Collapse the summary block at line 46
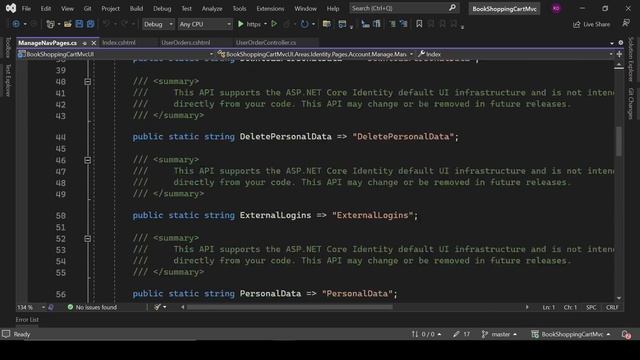Image resolution: width=640 pixels, height=360 pixels. click(87, 160)
